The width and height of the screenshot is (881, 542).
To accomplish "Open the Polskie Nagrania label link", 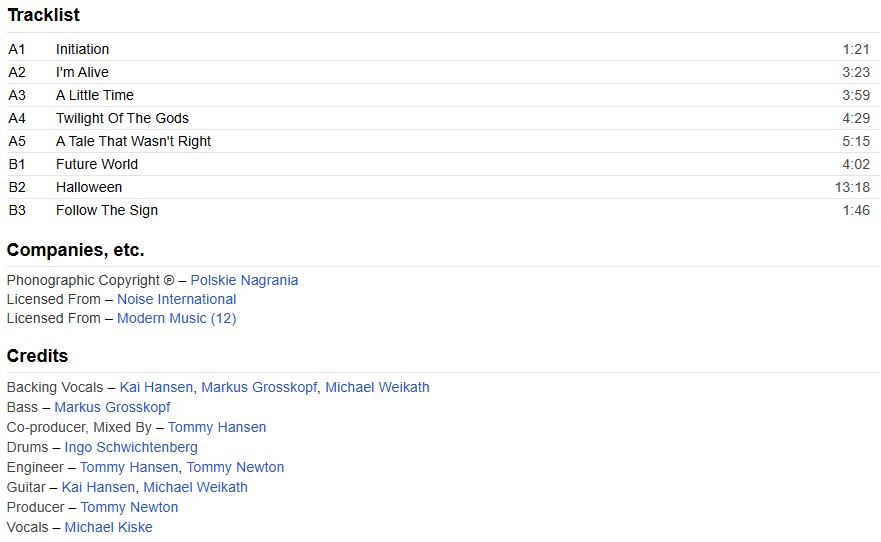I will pos(244,280).
